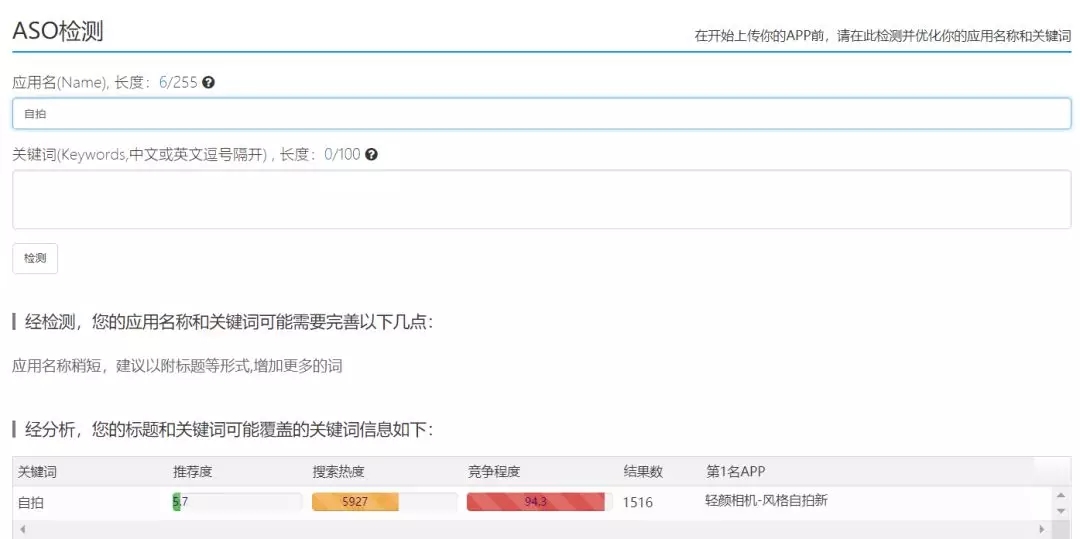Click the 竞争程度 column header
The width and height of the screenshot is (1080, 539).
pos(493,472)
